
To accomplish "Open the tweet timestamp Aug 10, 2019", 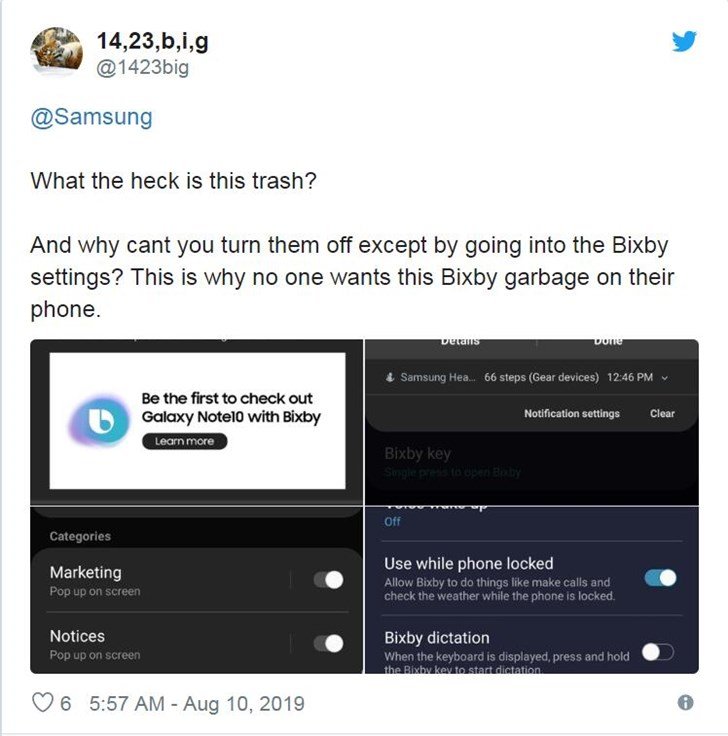I will 197,704.
